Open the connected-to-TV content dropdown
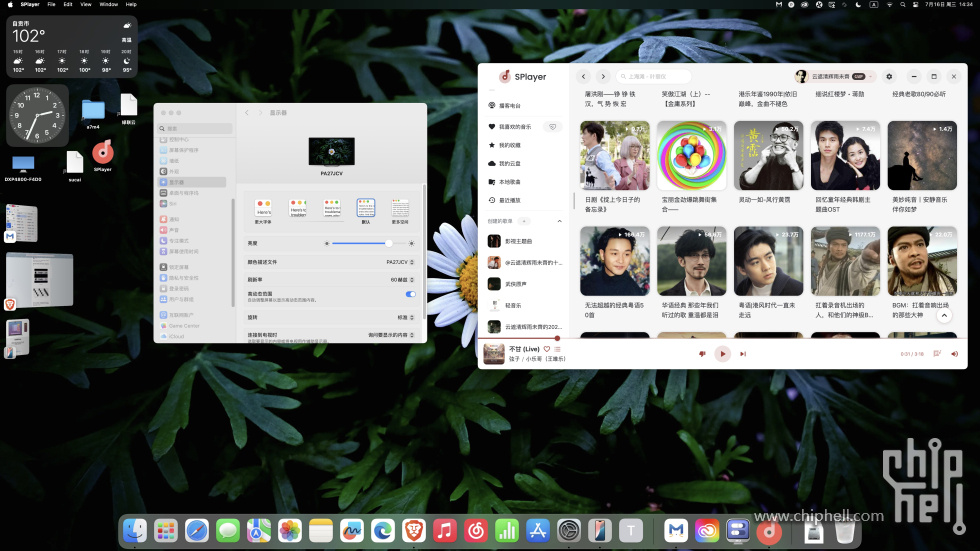This screenshot has height=551, width=980. tap(391, 335)
